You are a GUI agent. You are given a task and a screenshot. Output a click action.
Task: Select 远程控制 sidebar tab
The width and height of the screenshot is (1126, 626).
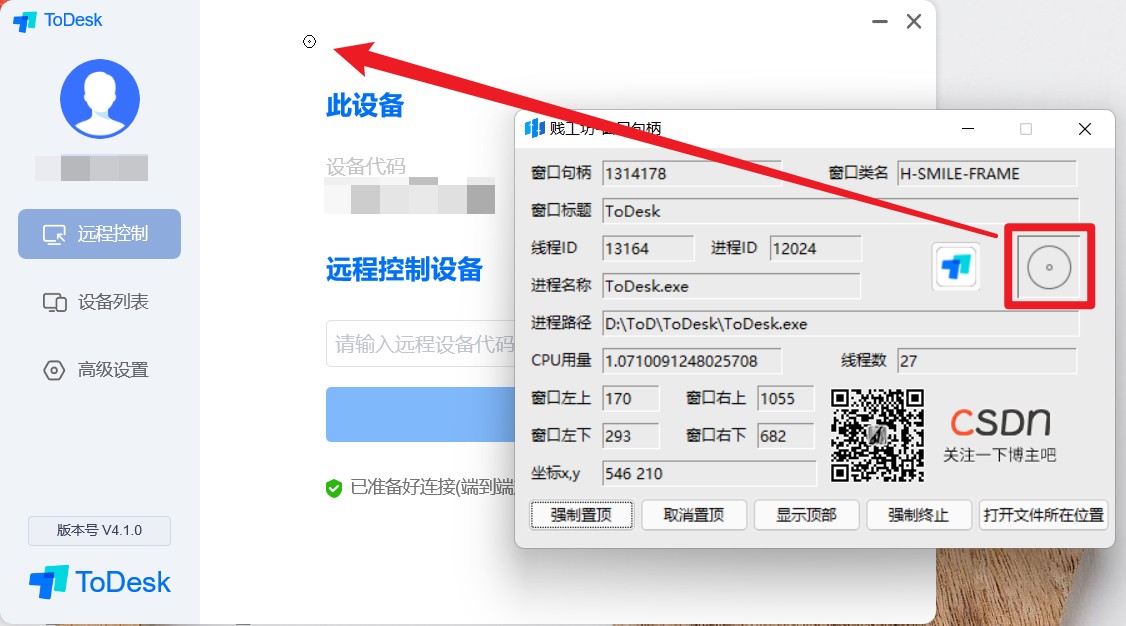pos(99,234)
